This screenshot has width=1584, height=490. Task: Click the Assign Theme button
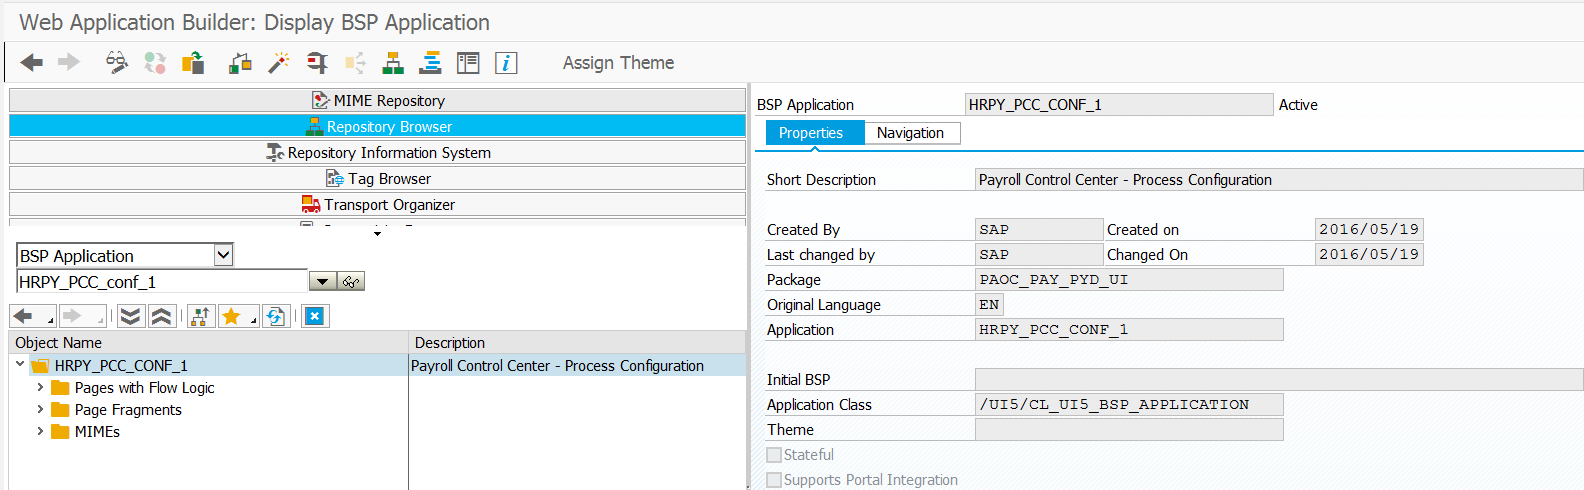pyautogui.click(x=618, y=63)
